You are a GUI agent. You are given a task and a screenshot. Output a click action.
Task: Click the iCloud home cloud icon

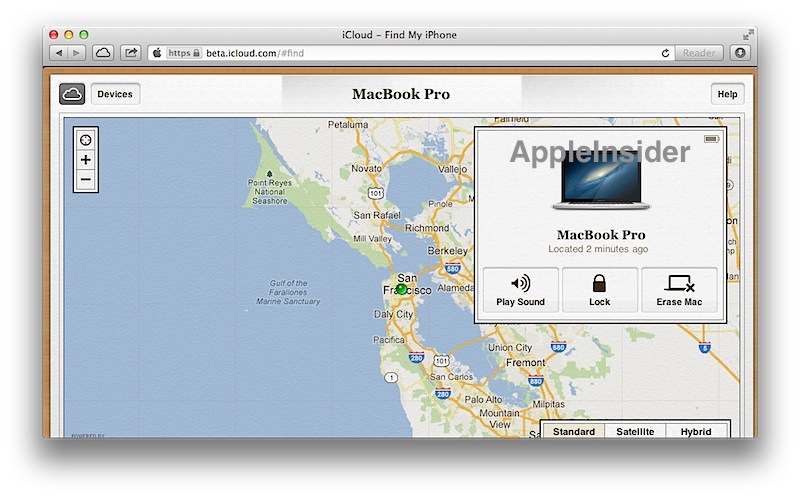tap(72, 94)
